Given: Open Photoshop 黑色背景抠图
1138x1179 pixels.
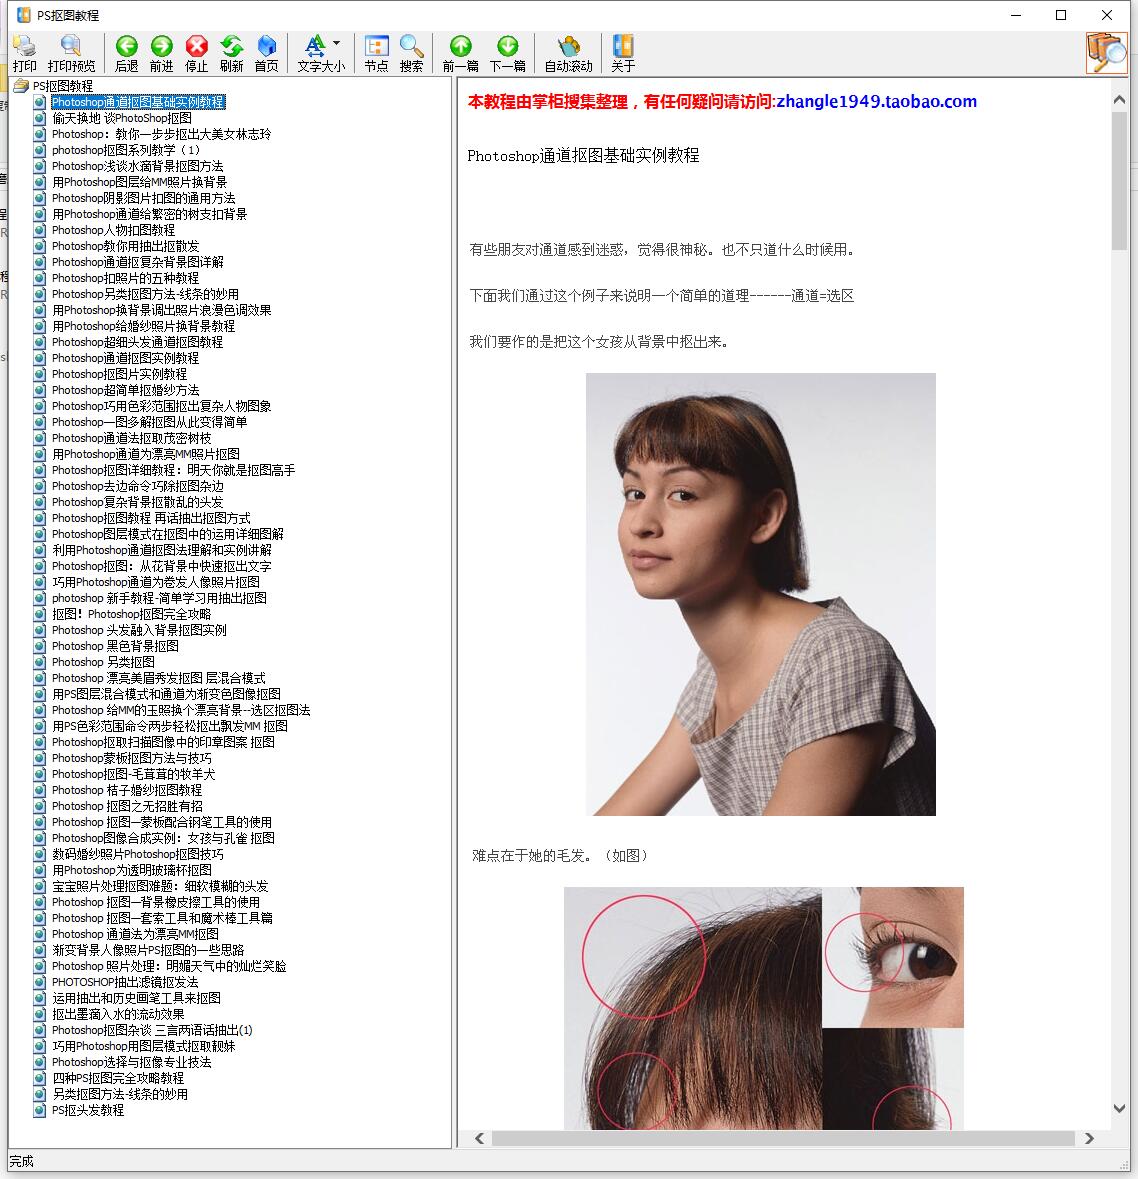Looking at the screenshot, I should click(x=115, y=646).
